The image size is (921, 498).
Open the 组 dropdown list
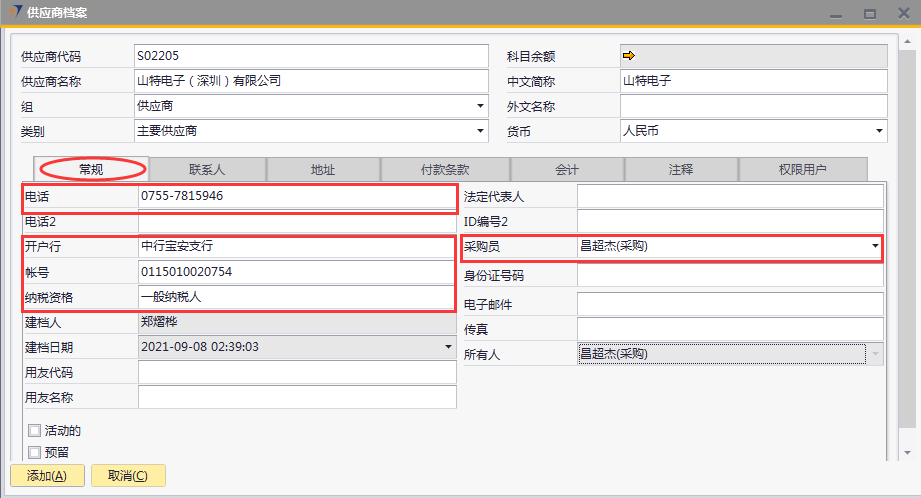[x=480, y=106]
